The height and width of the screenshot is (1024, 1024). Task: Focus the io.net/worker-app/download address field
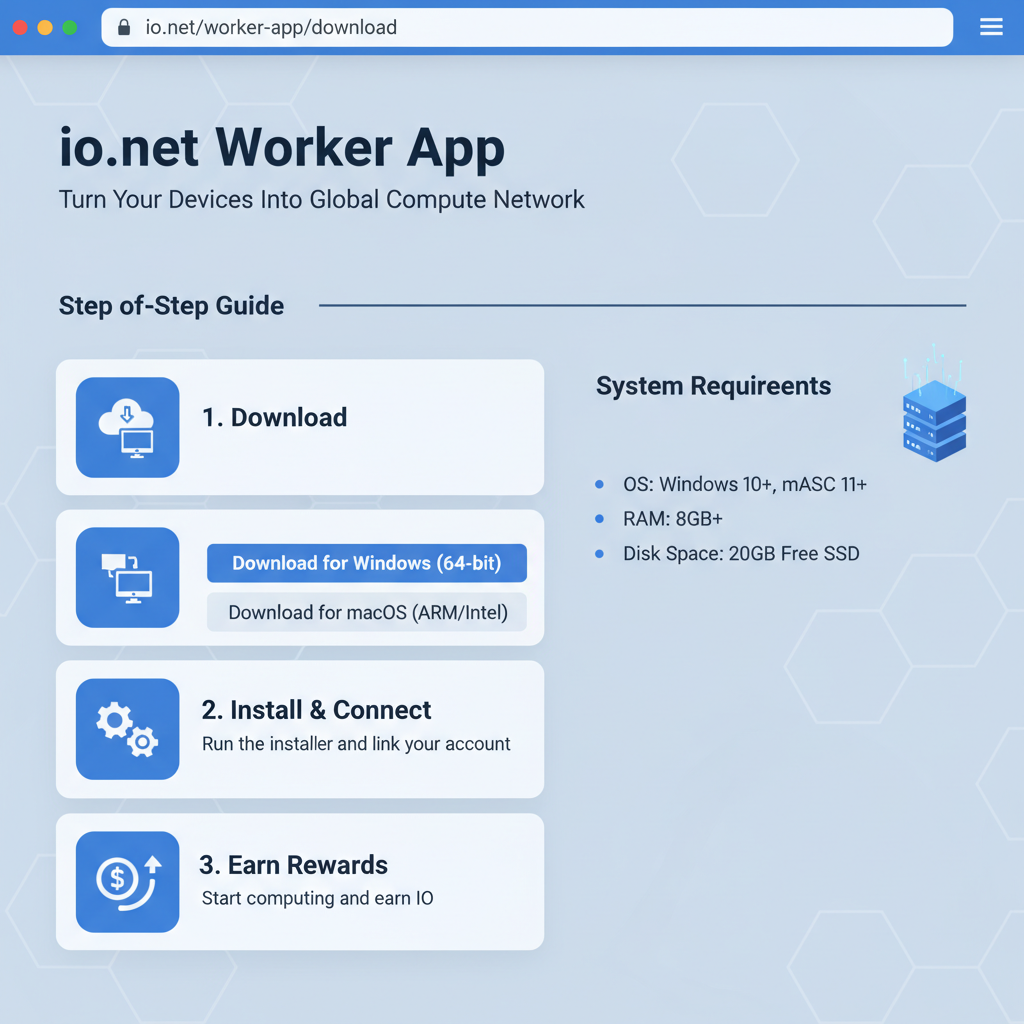click(x=527, y=27)
